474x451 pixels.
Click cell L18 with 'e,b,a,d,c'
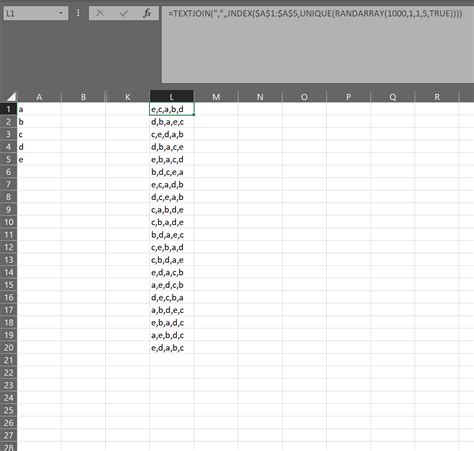(x=171, y=323)
